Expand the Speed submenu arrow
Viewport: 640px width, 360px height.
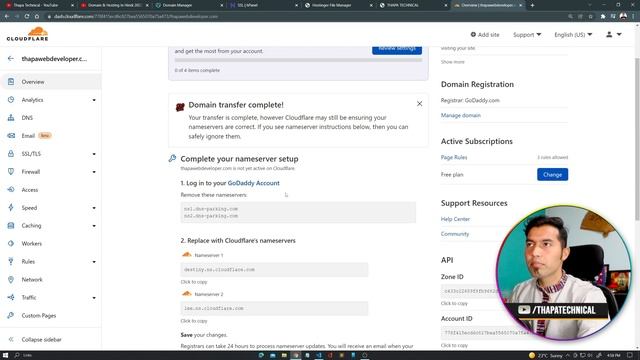[94, 208]
